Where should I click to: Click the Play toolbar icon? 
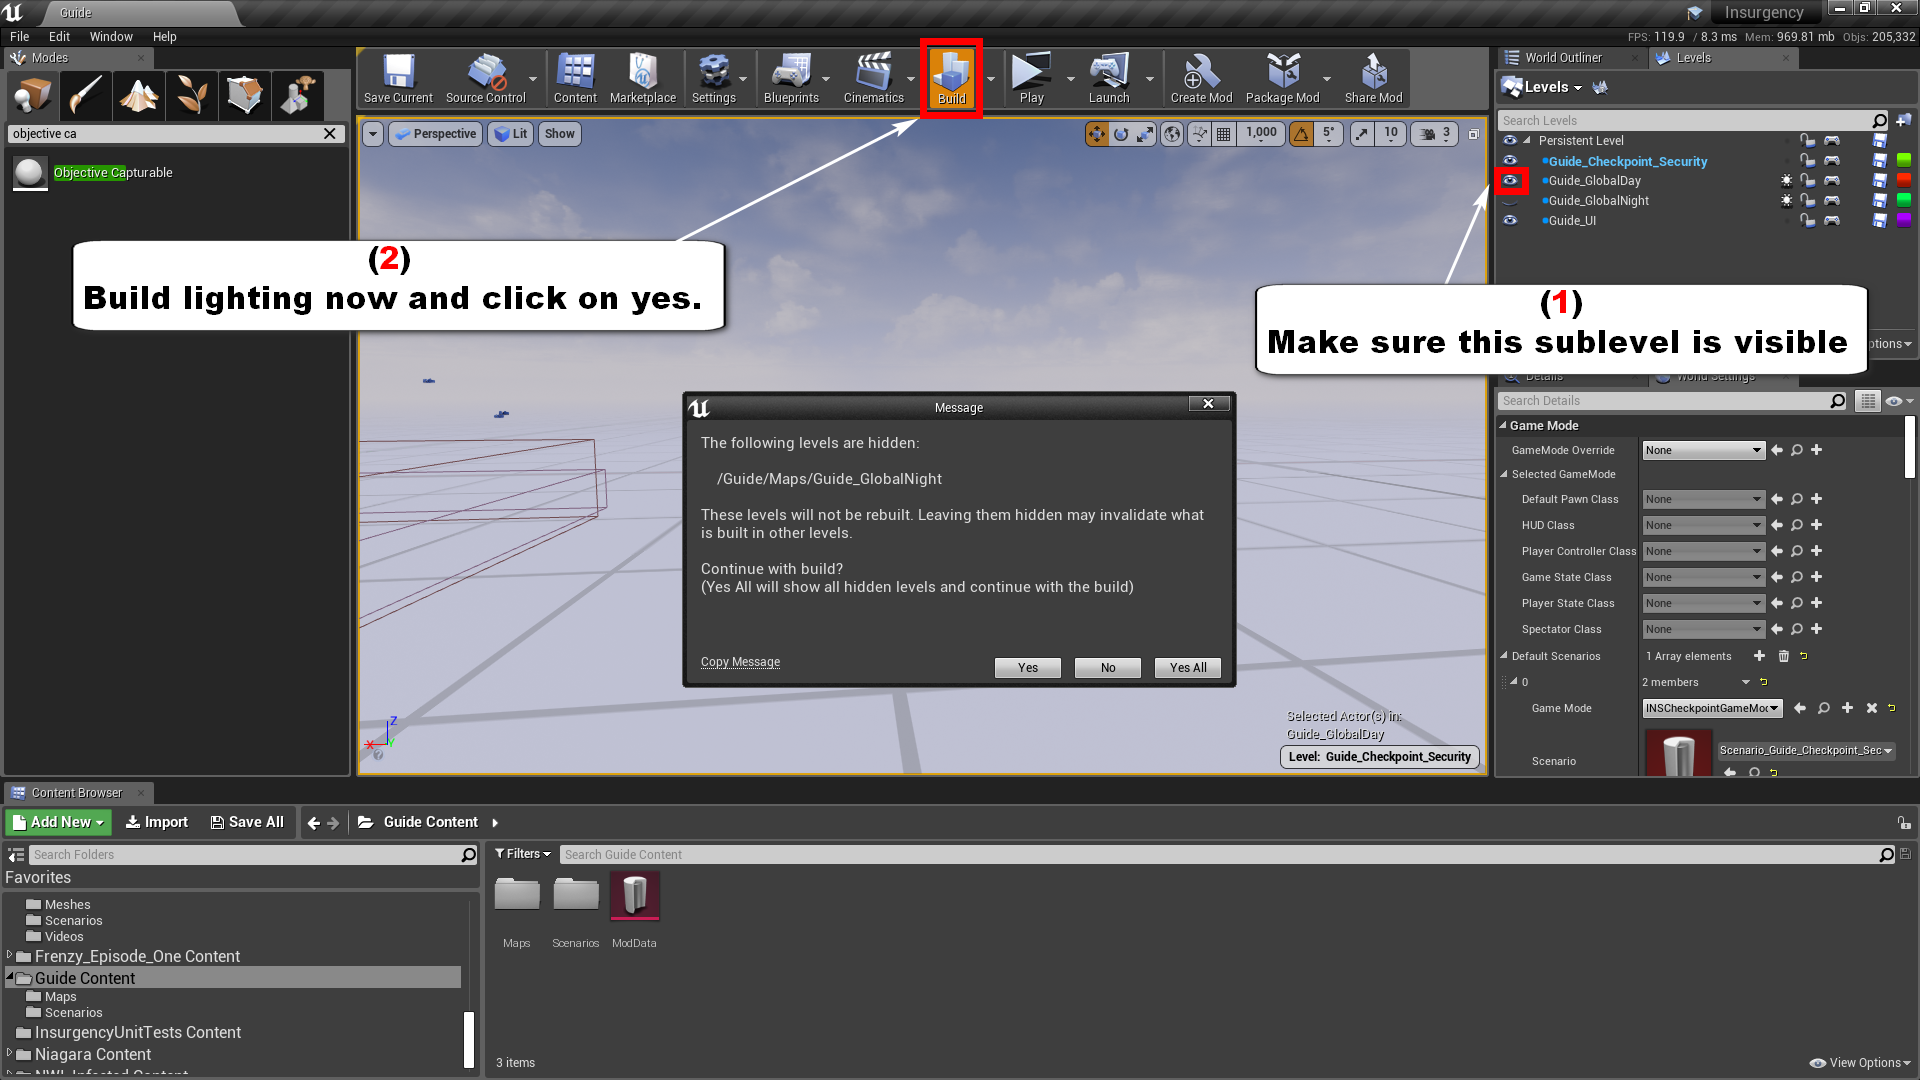(1031, 78)
